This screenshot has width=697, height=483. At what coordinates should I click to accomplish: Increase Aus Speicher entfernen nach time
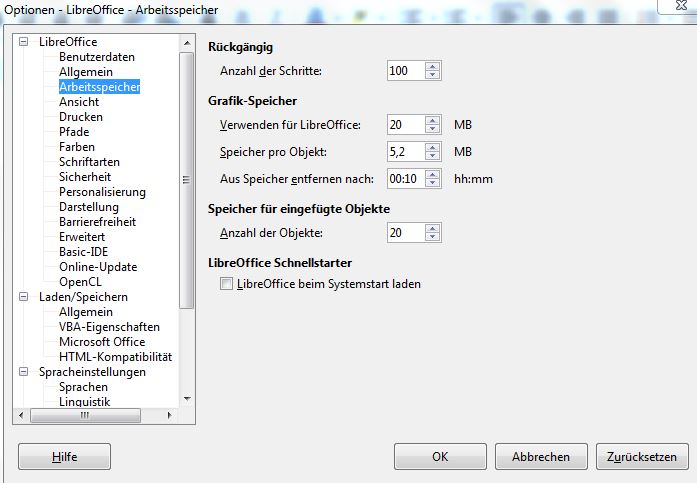coord(433,175)
